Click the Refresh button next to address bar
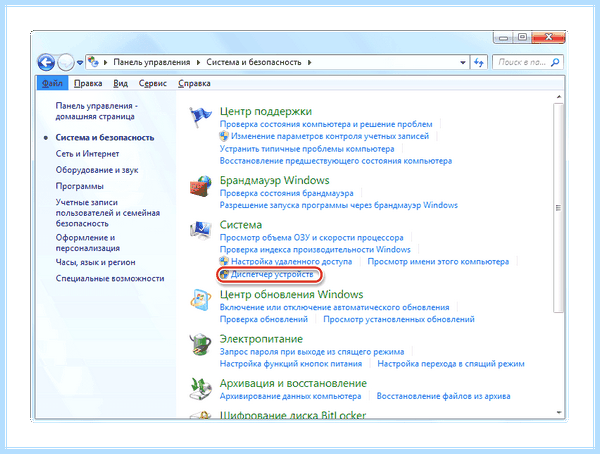Image resolution: width=600 pixels, height=454 pixels. tap(478, 62)
